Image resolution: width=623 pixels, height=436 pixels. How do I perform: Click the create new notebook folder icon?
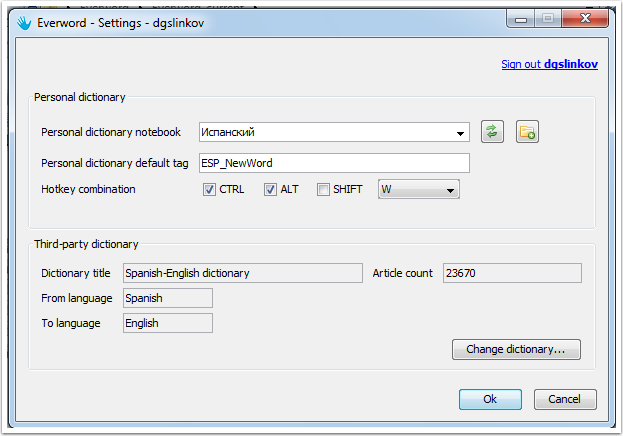click(527, 132)
